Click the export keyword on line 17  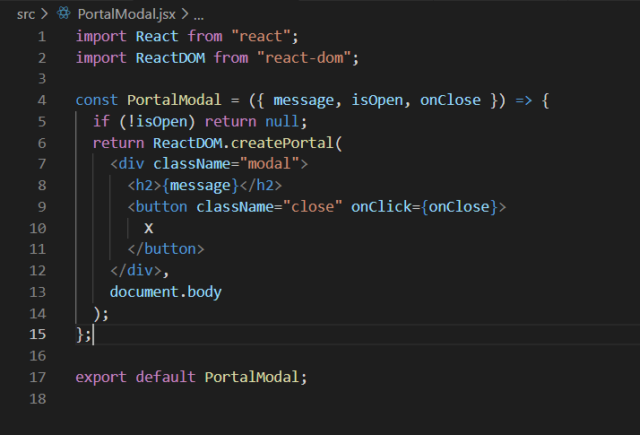pos(101,377)
